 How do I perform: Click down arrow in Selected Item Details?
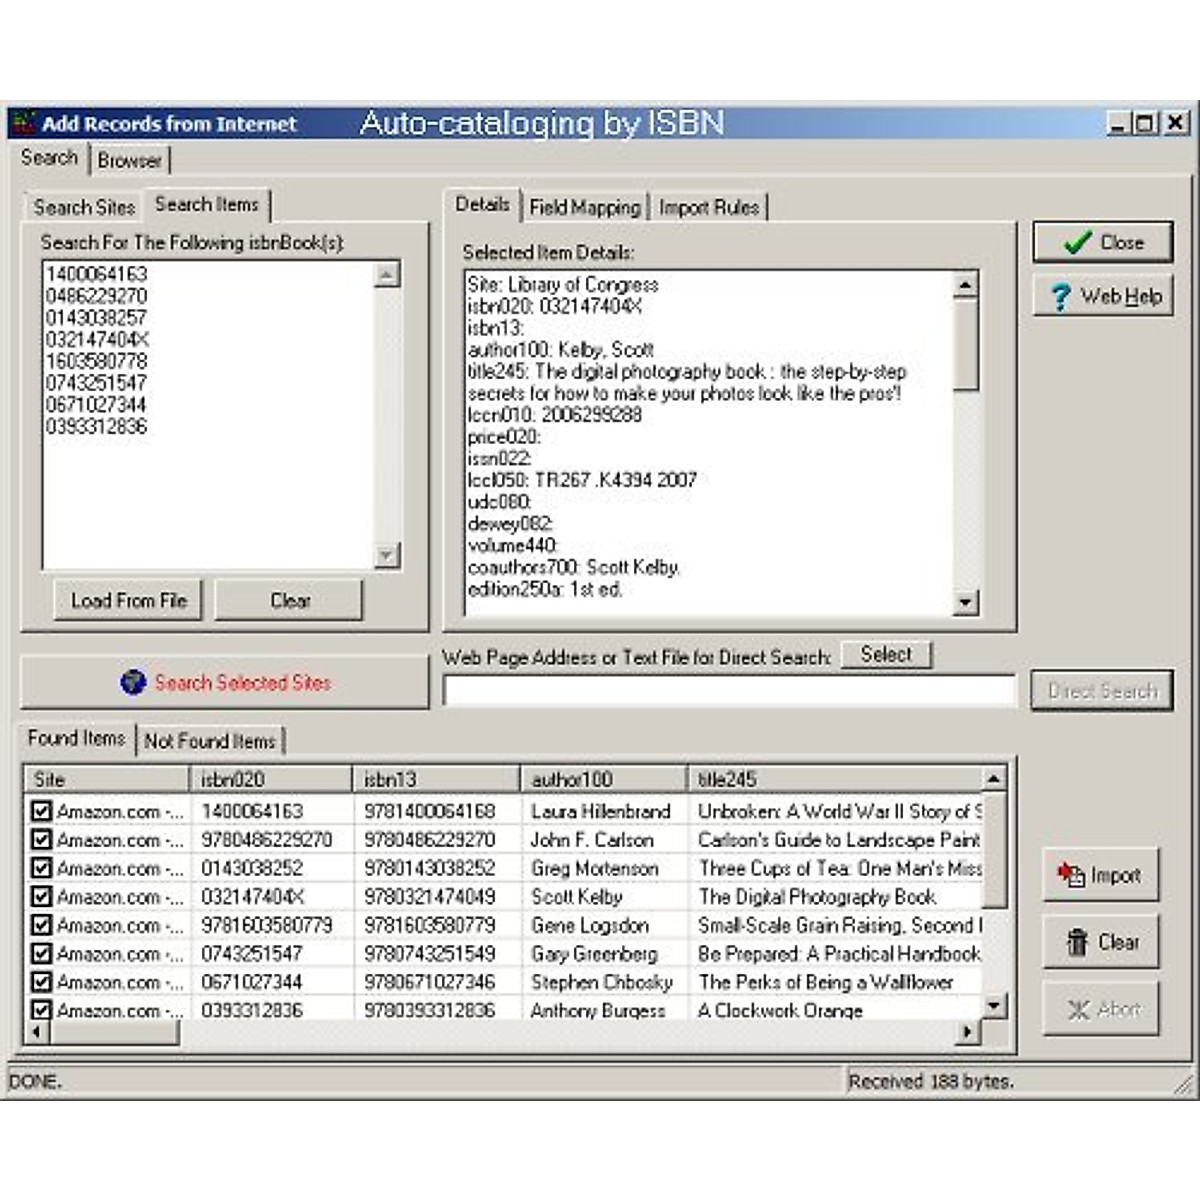(965, 602)
